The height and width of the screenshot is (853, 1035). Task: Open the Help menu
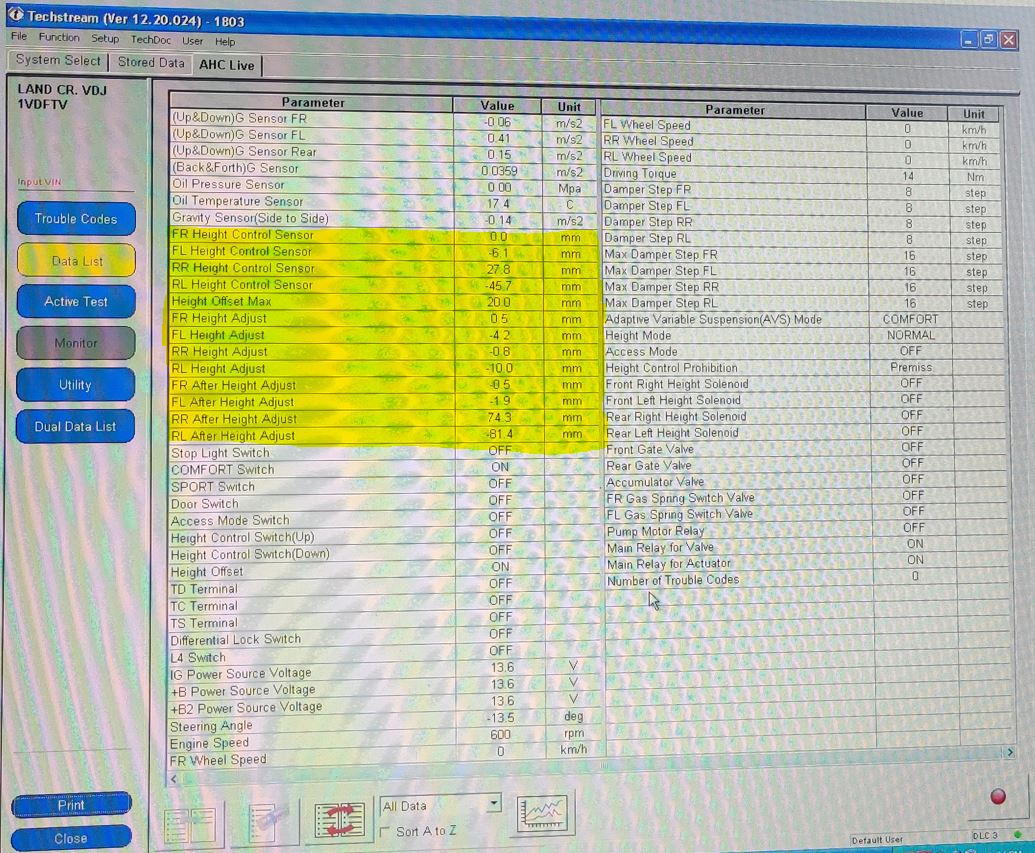tap(224, 42)
